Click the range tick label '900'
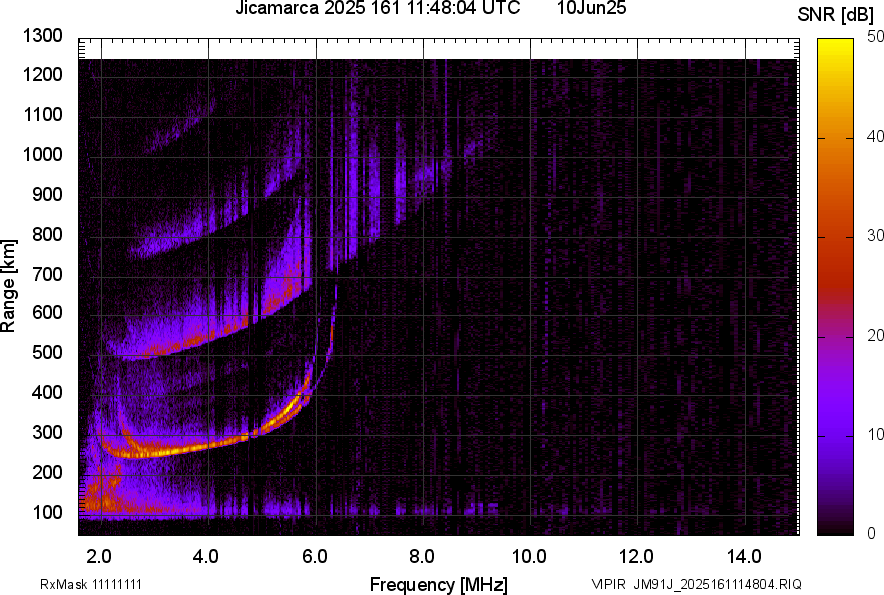The image size is (884, 595). click(47, 194)
